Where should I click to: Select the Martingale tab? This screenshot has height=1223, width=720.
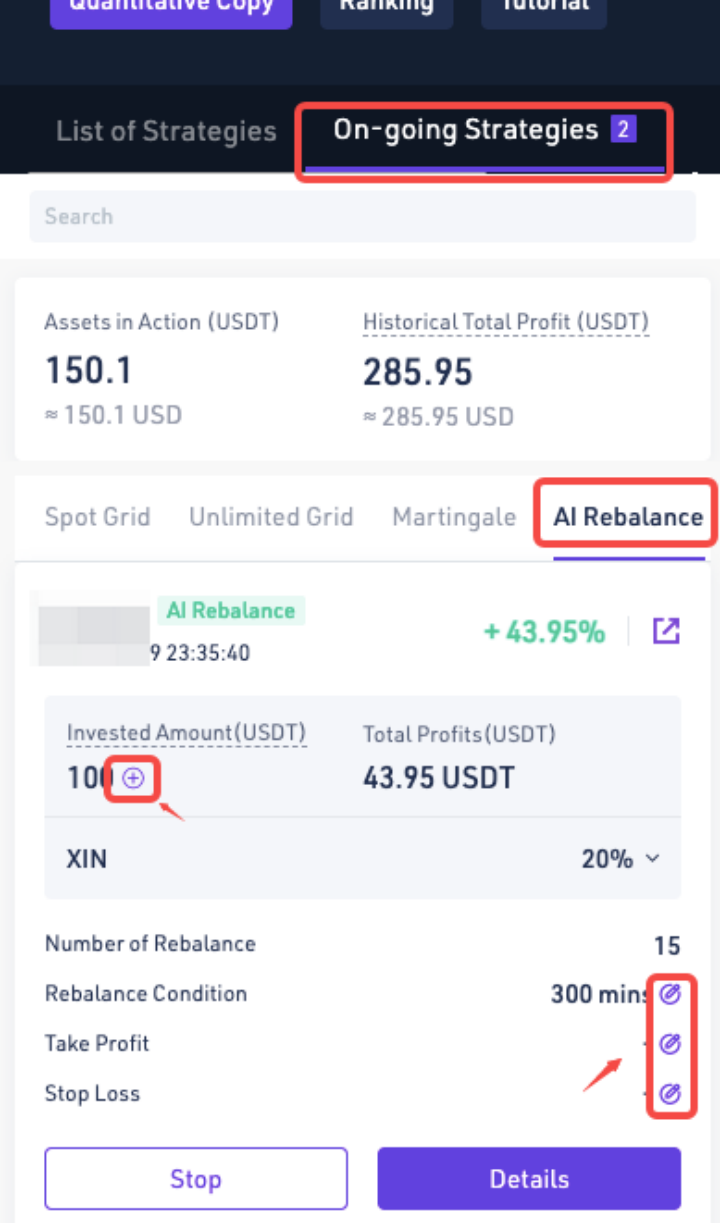(454, 517)
